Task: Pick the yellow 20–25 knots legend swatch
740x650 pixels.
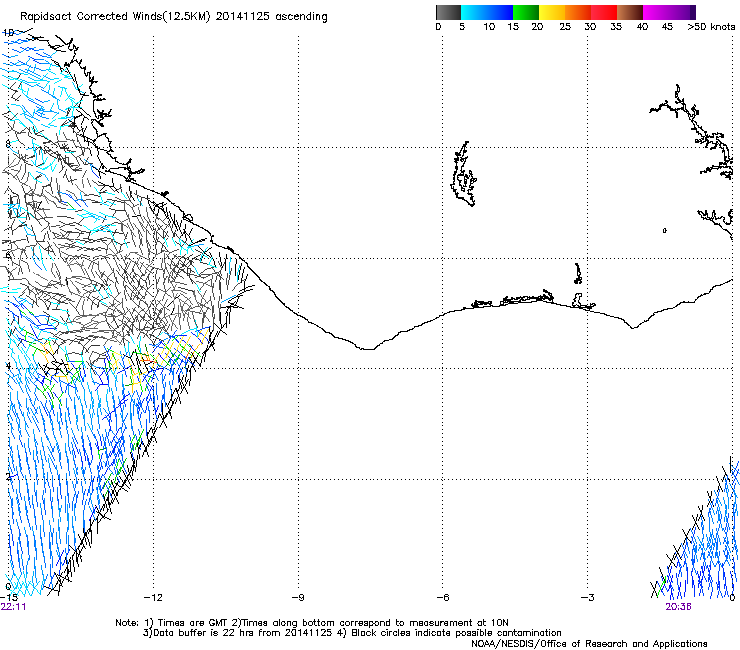Action: coord(552,12)
